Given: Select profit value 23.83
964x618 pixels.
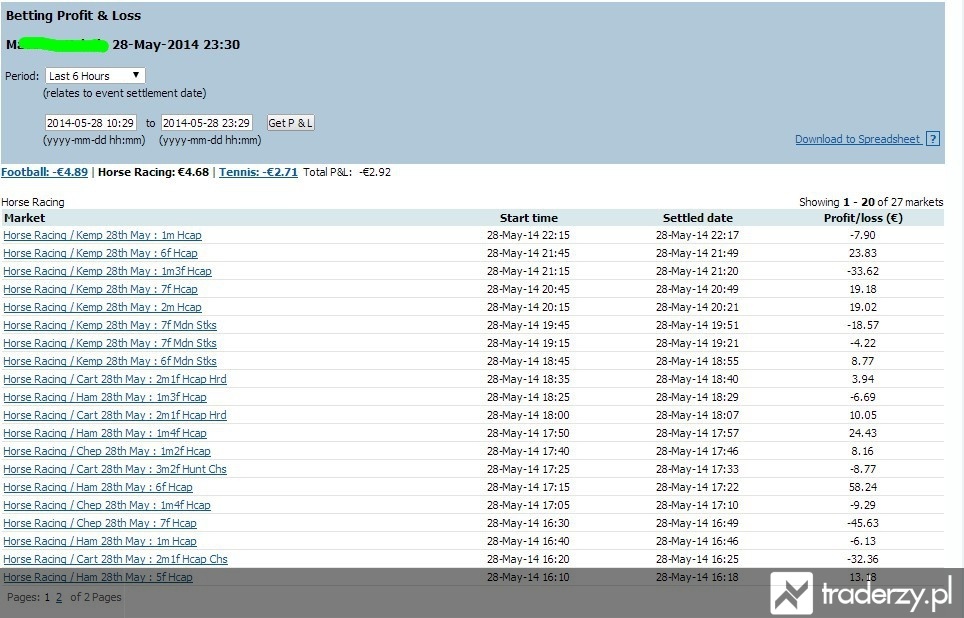Looking at the screenshot, I should pos(863,253).
